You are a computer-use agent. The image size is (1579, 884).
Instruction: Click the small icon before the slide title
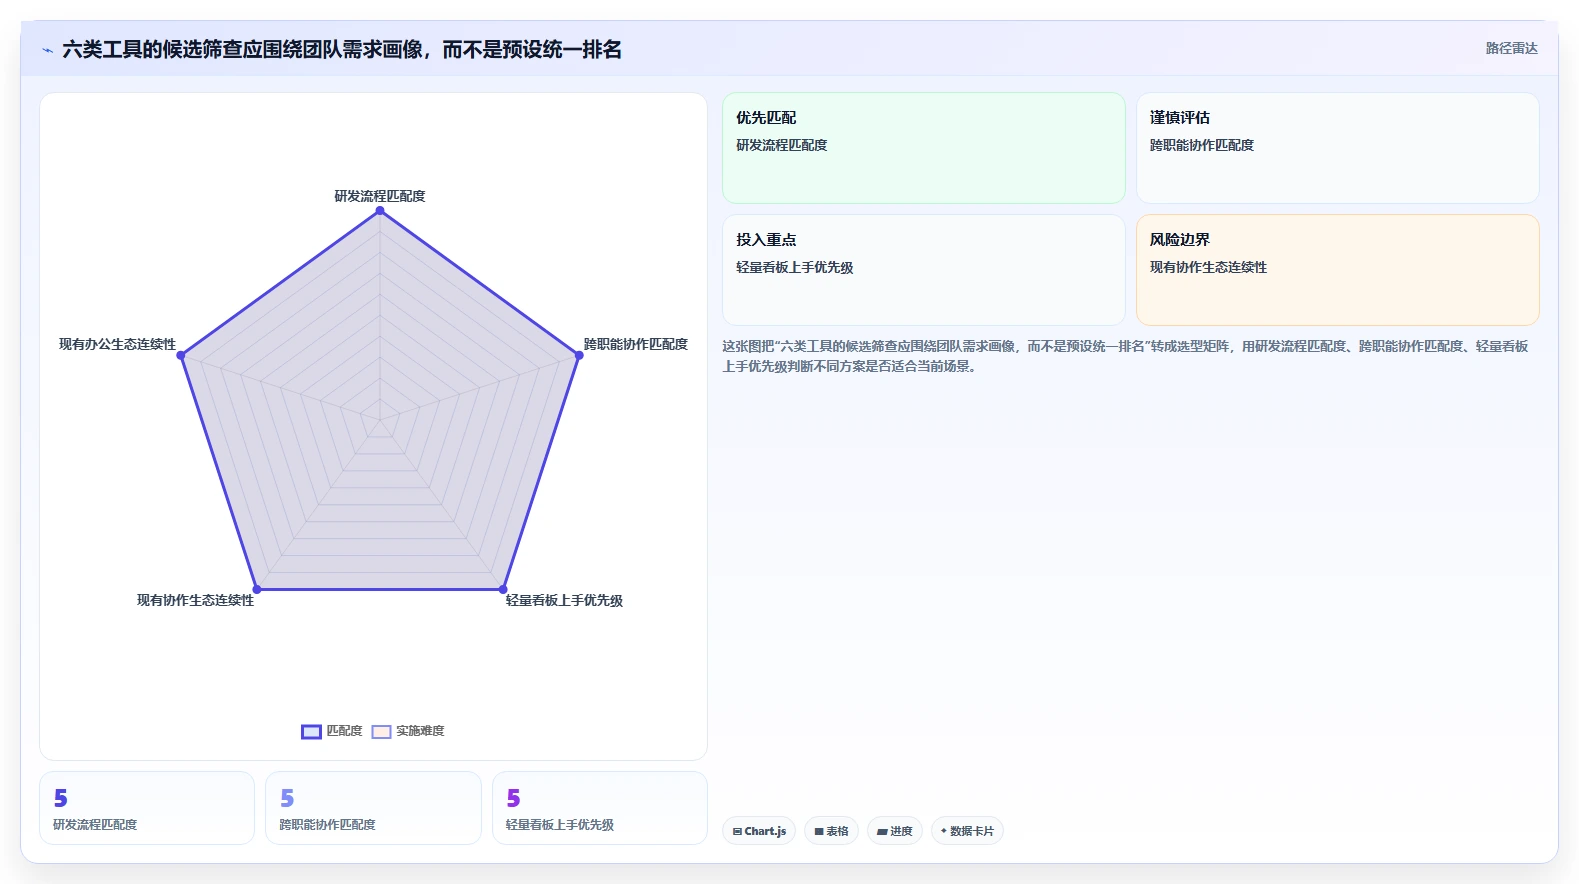[x=47, y=50]
